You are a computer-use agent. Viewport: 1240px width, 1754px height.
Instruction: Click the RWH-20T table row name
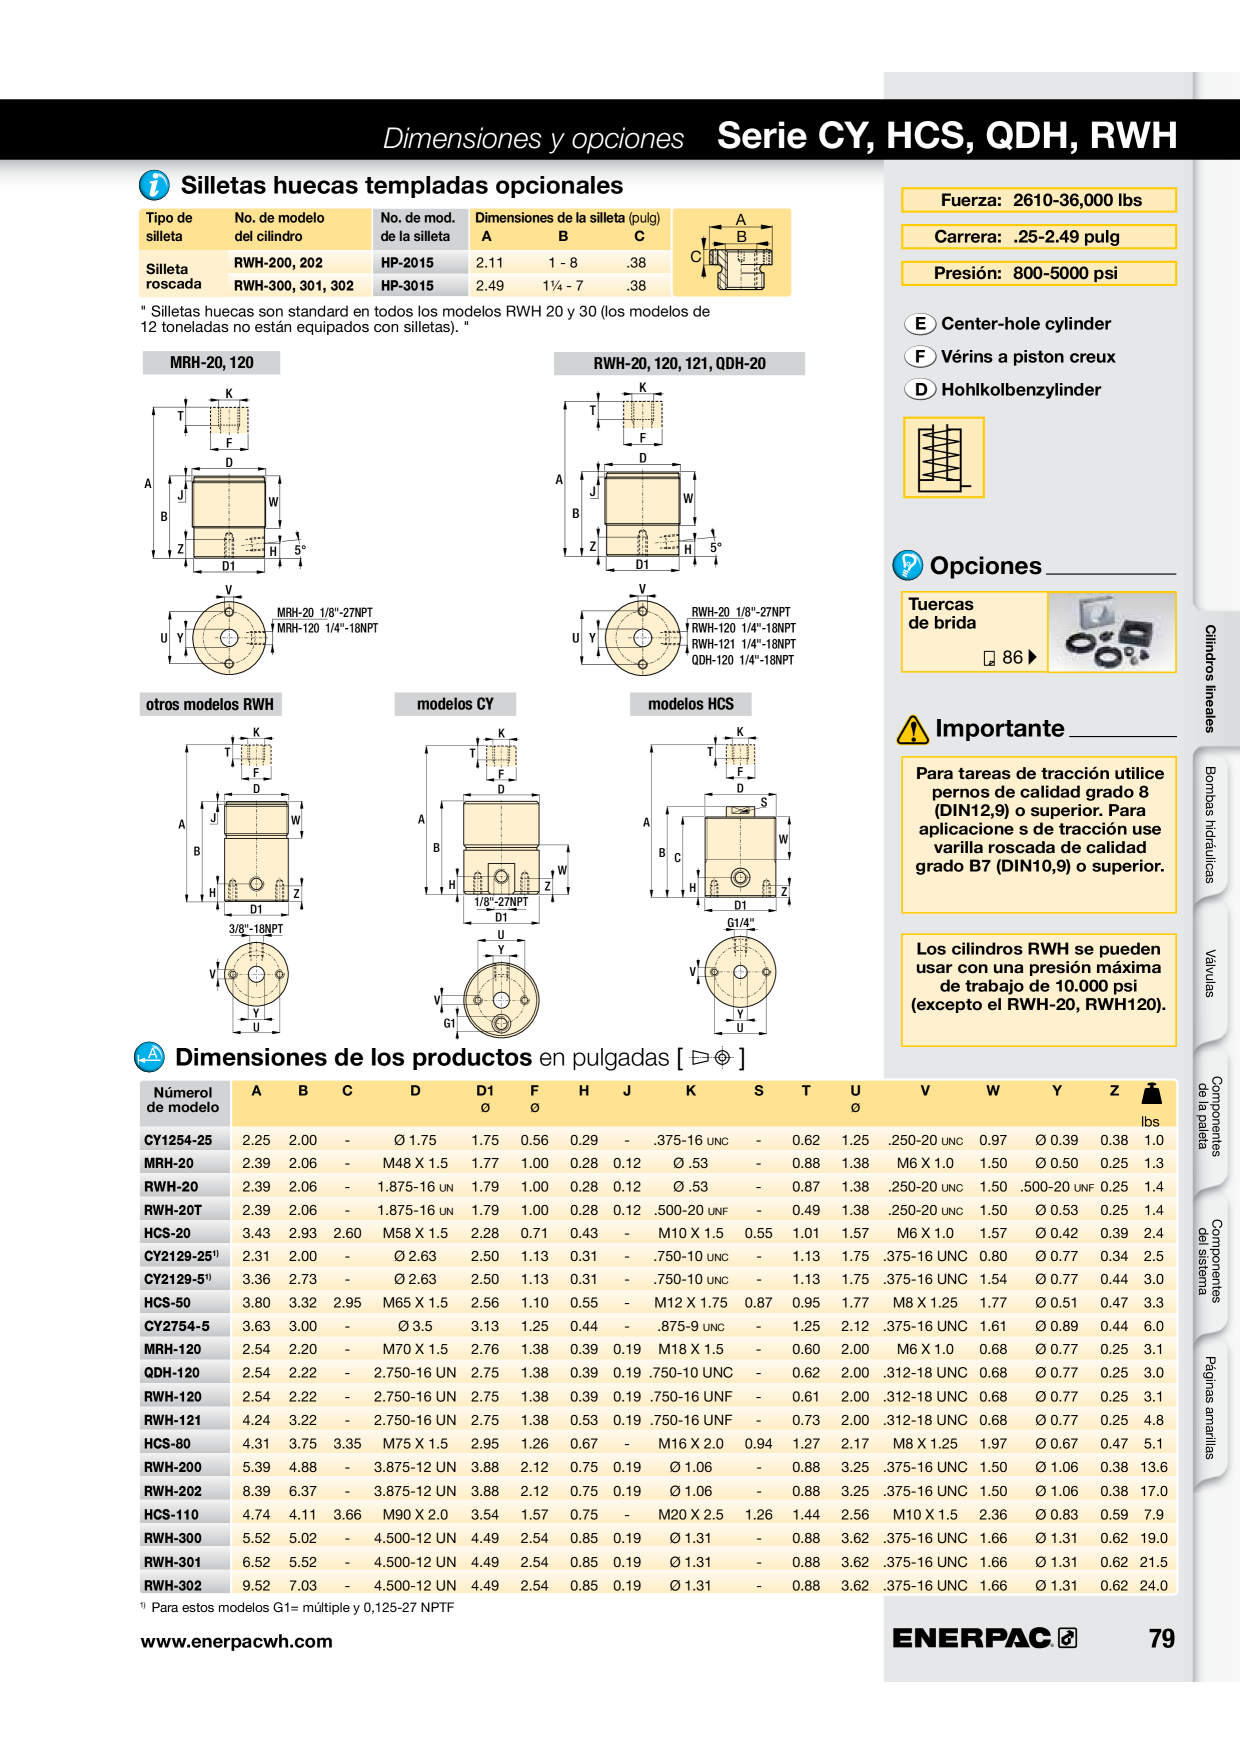(173, 1210)
